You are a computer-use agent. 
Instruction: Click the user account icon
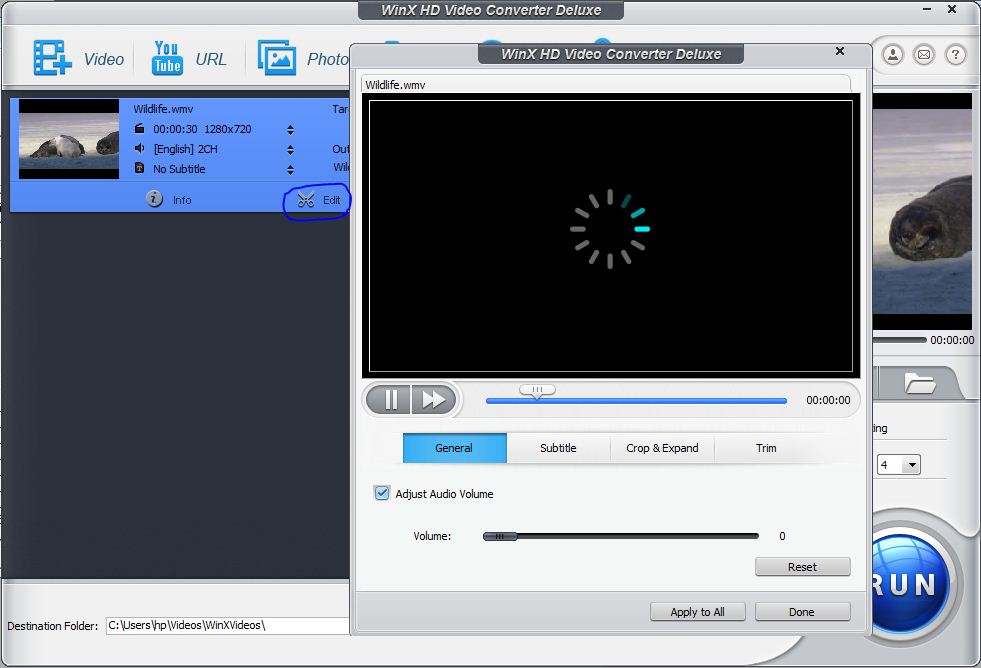(893, 55)
